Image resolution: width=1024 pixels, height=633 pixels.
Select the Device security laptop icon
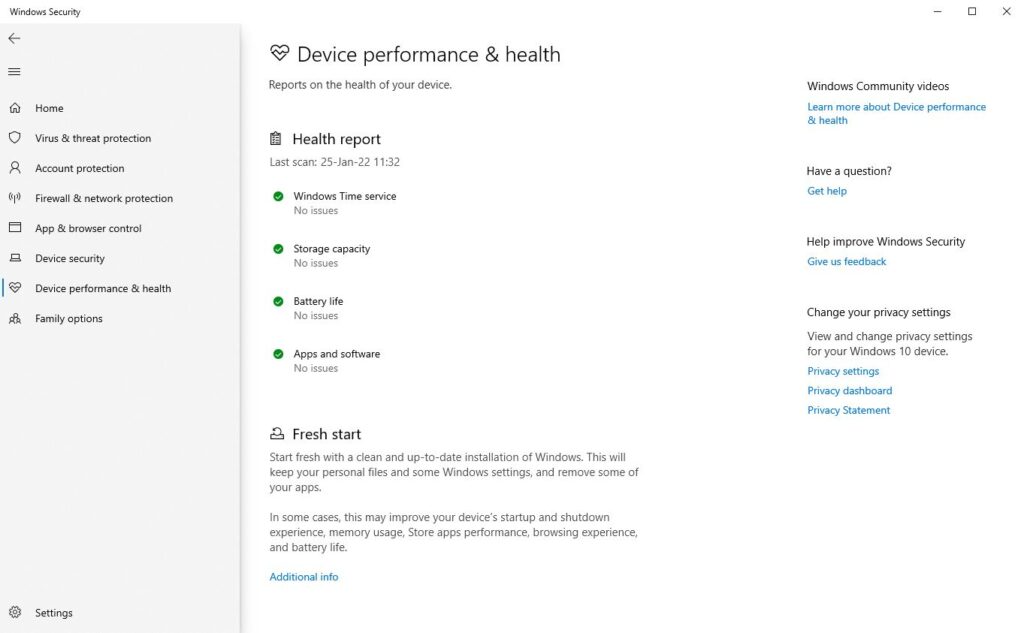tap(14, 258)
